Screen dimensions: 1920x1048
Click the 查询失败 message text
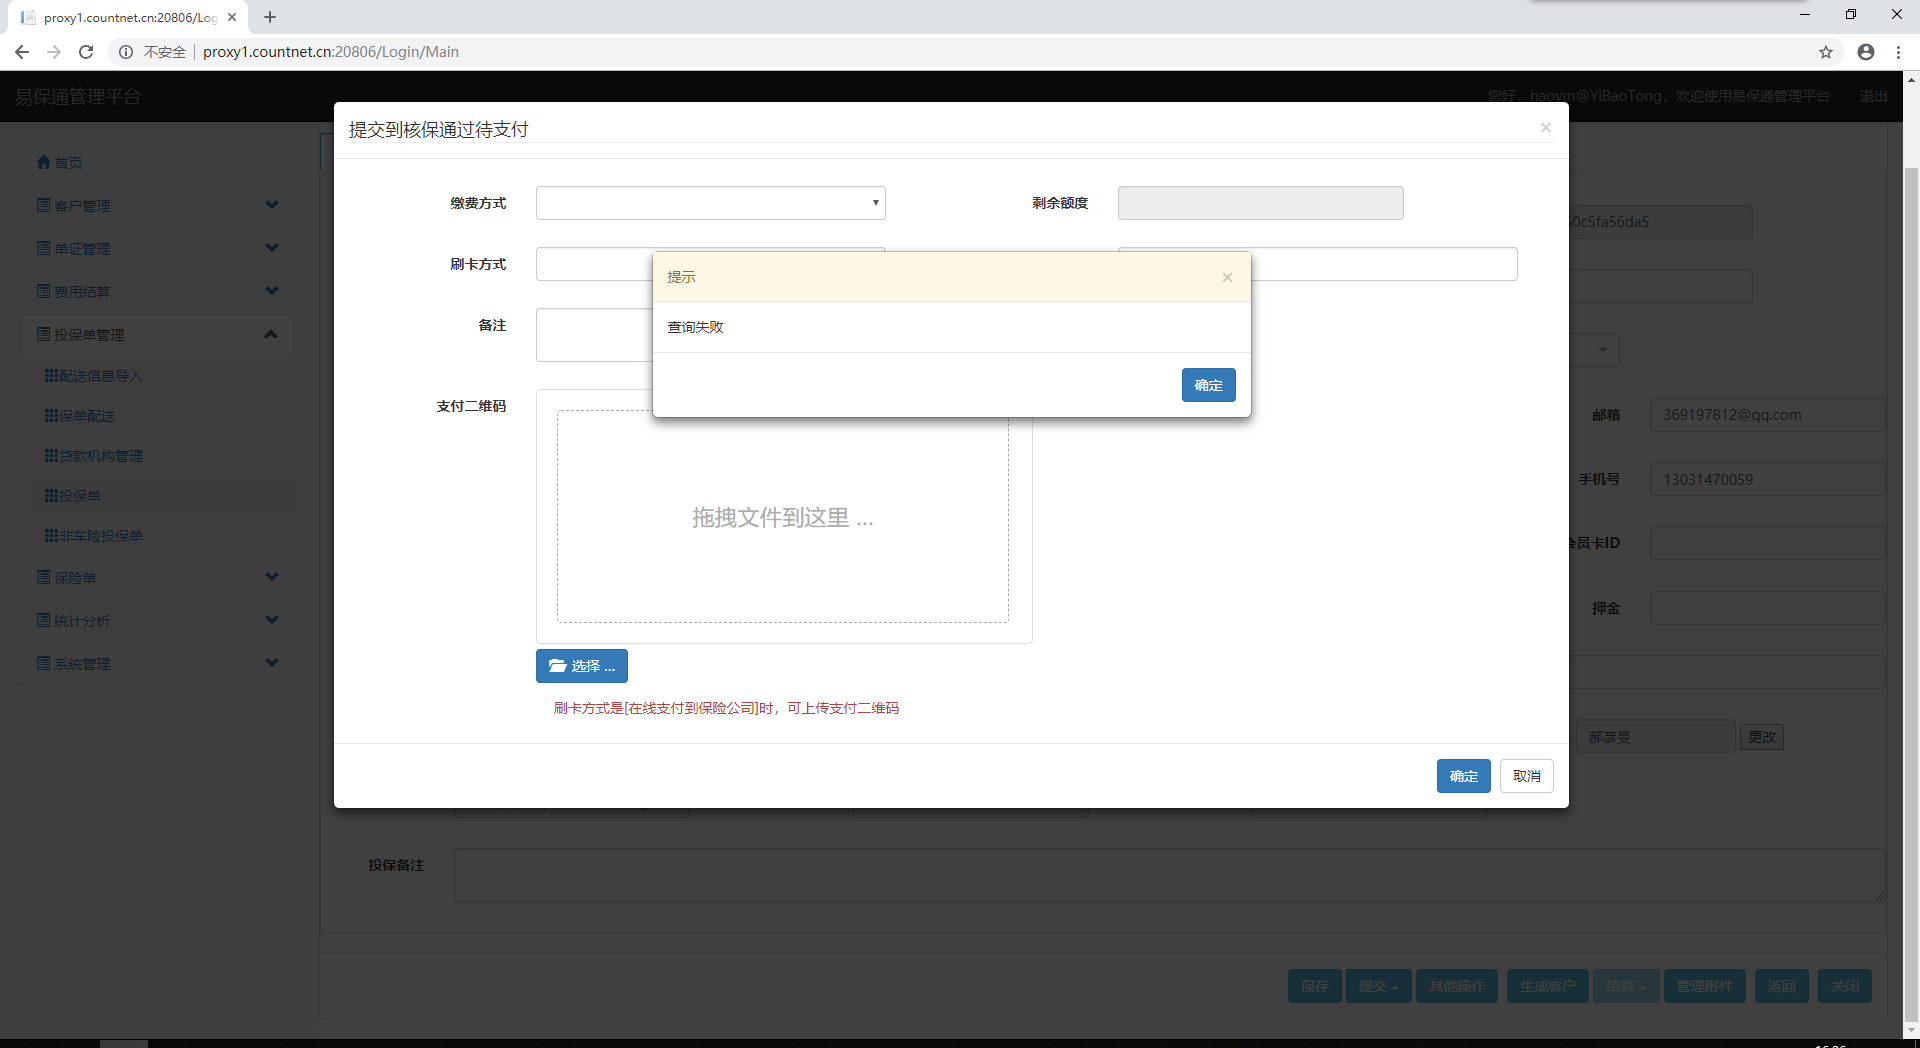[x=696, y=327]
